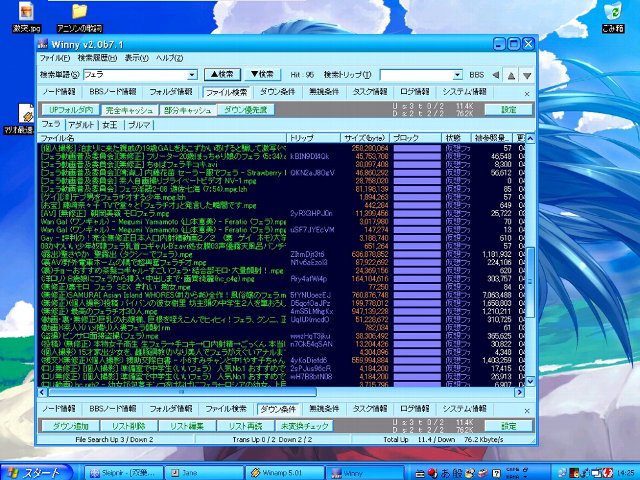The image size is (640, 480).
Task: Select the アダルト search tab
Action: (x=81, y=125)
